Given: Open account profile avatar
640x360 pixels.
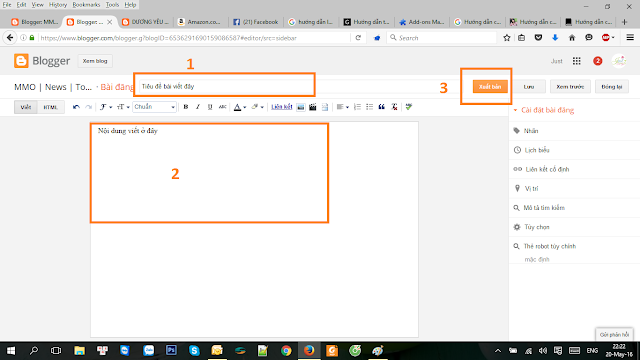Looking at the screenshot, I should click(619, 61).
